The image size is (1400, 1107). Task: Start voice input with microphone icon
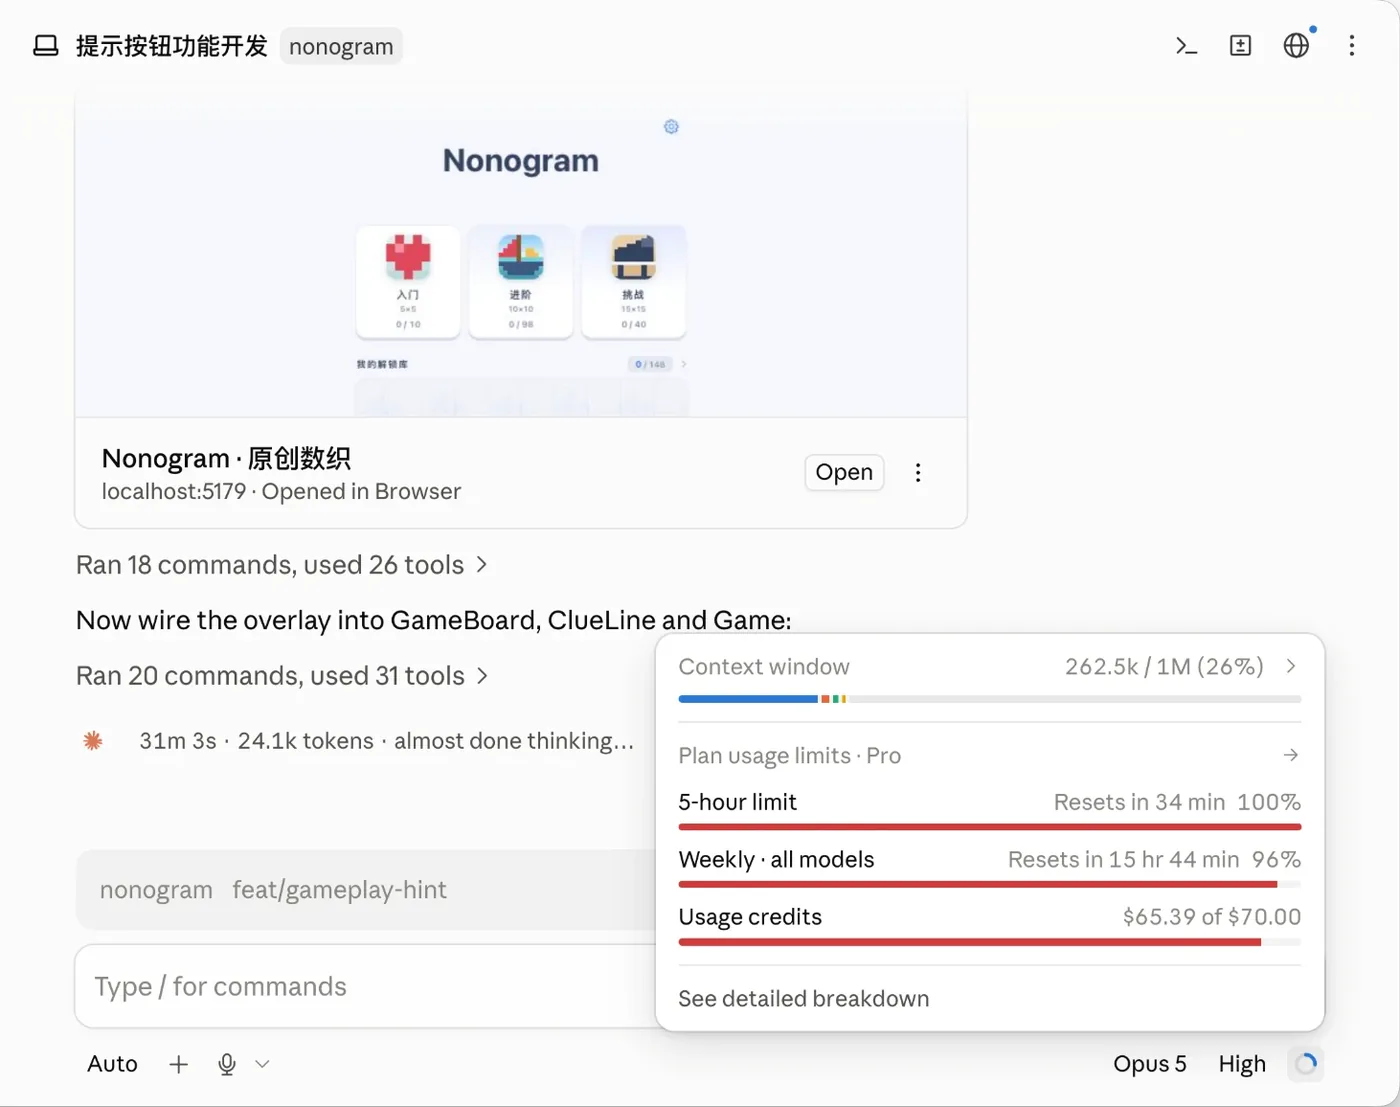tap(227, 1064)
